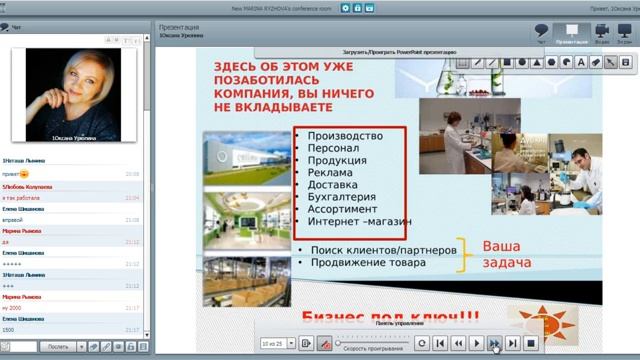
Task: Open the Screen sharing monitor tab
Action: click(624, 33)
